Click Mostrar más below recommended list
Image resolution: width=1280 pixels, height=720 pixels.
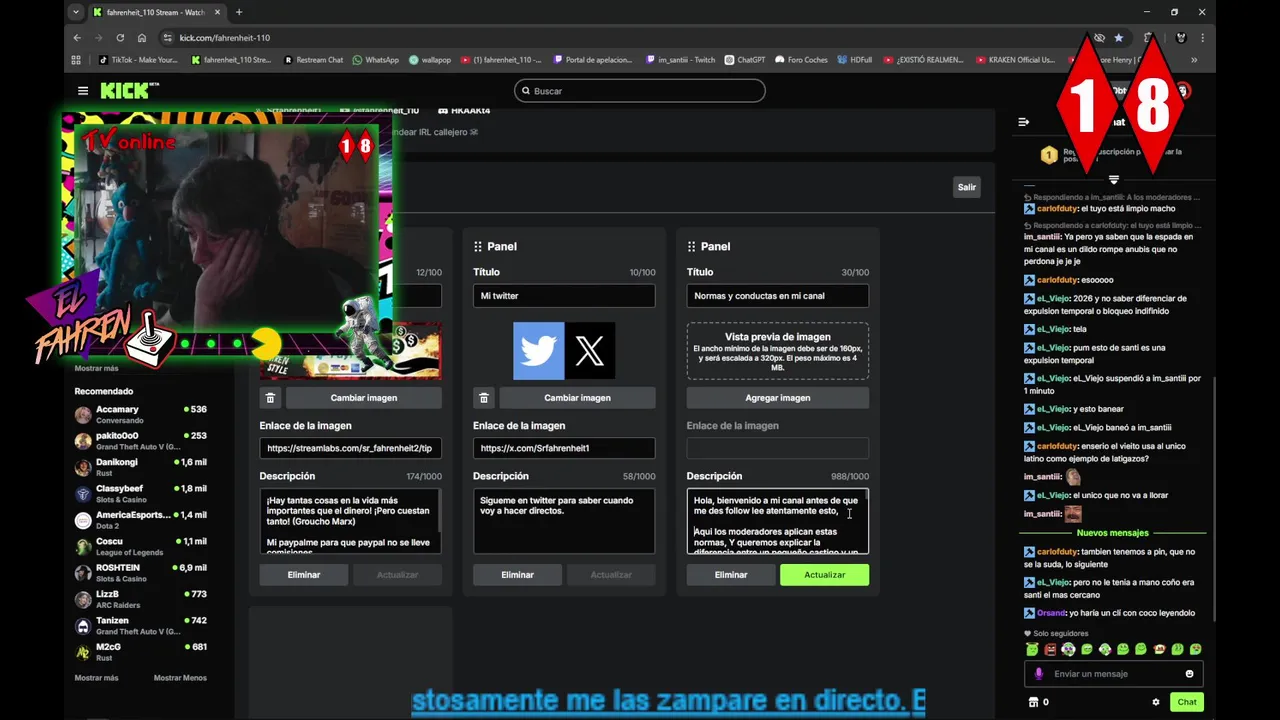coord(96,678)
